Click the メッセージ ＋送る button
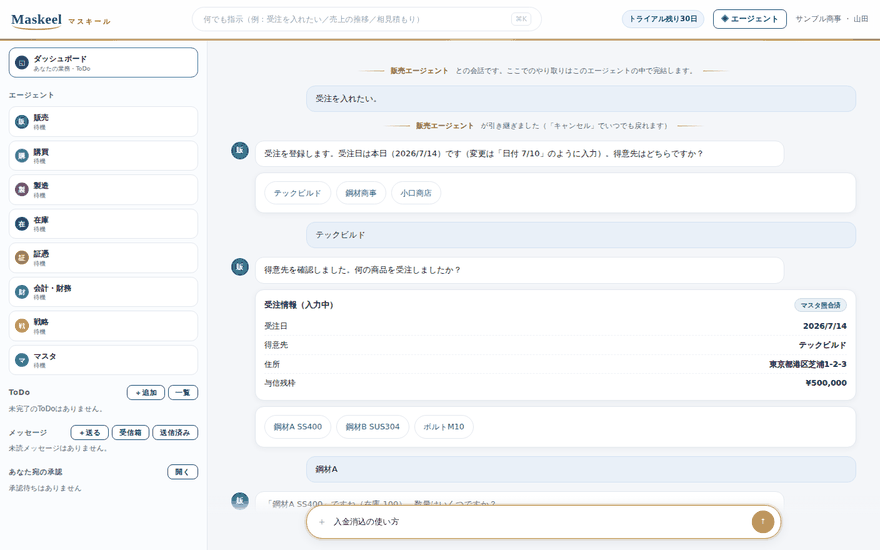880x550 pixels. tap(89, 433)
